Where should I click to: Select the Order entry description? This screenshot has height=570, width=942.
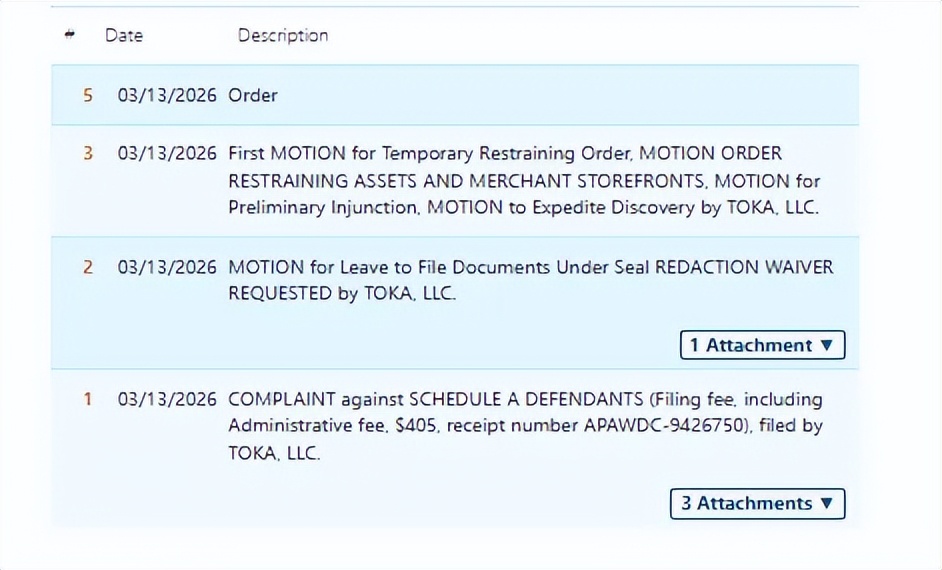pyautogui.click(x=253, y=95)
